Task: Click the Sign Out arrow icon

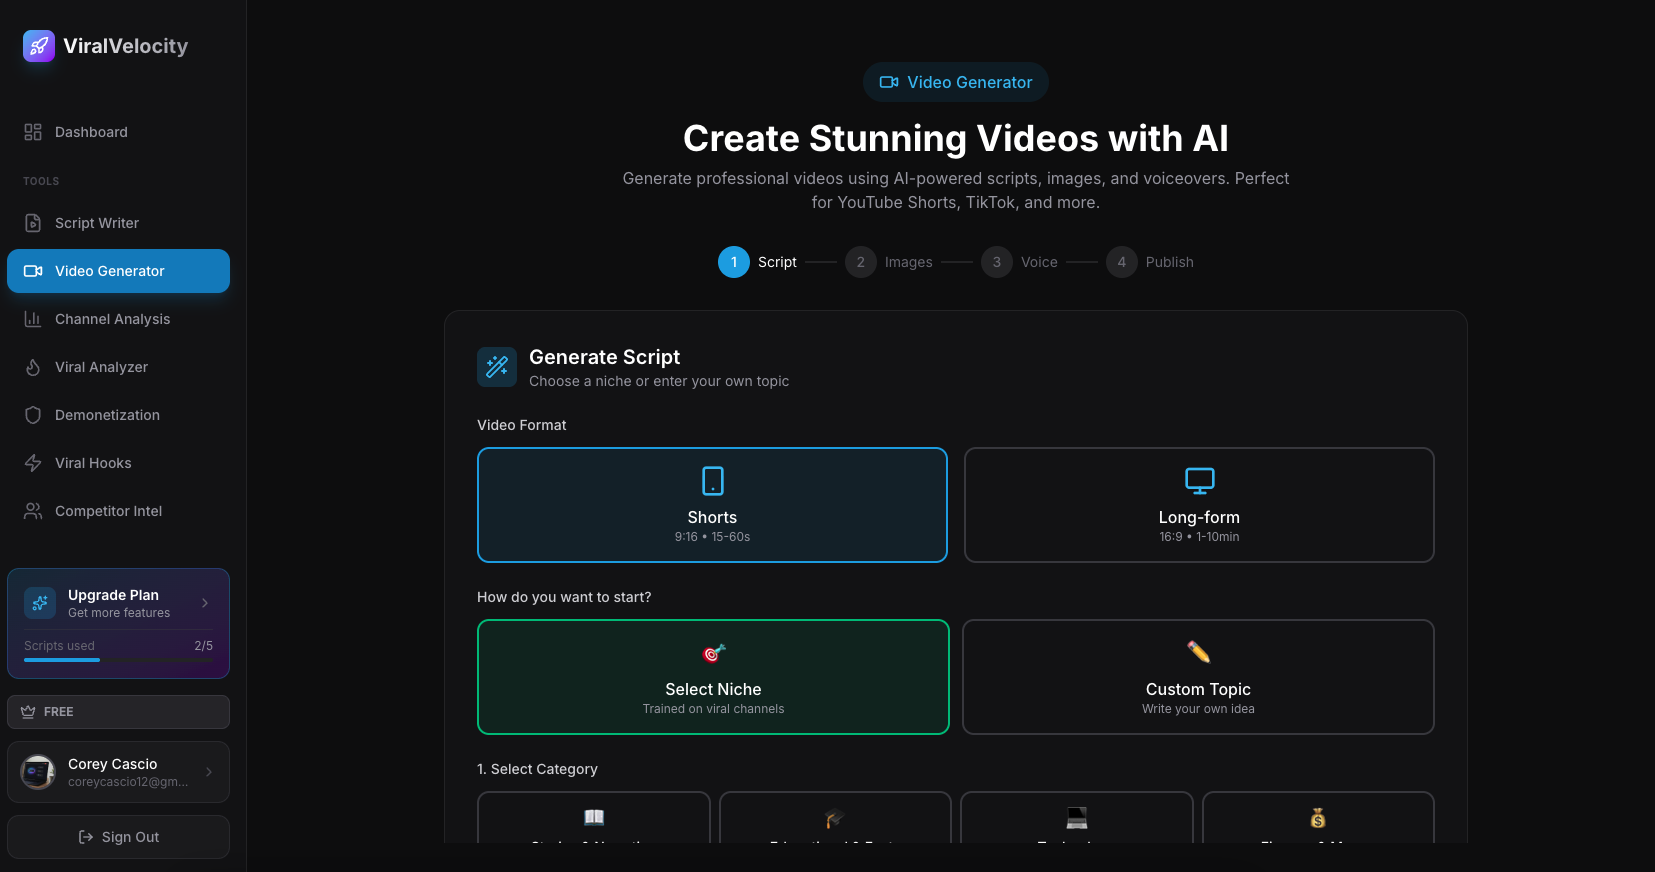Action: click(86, 837)
